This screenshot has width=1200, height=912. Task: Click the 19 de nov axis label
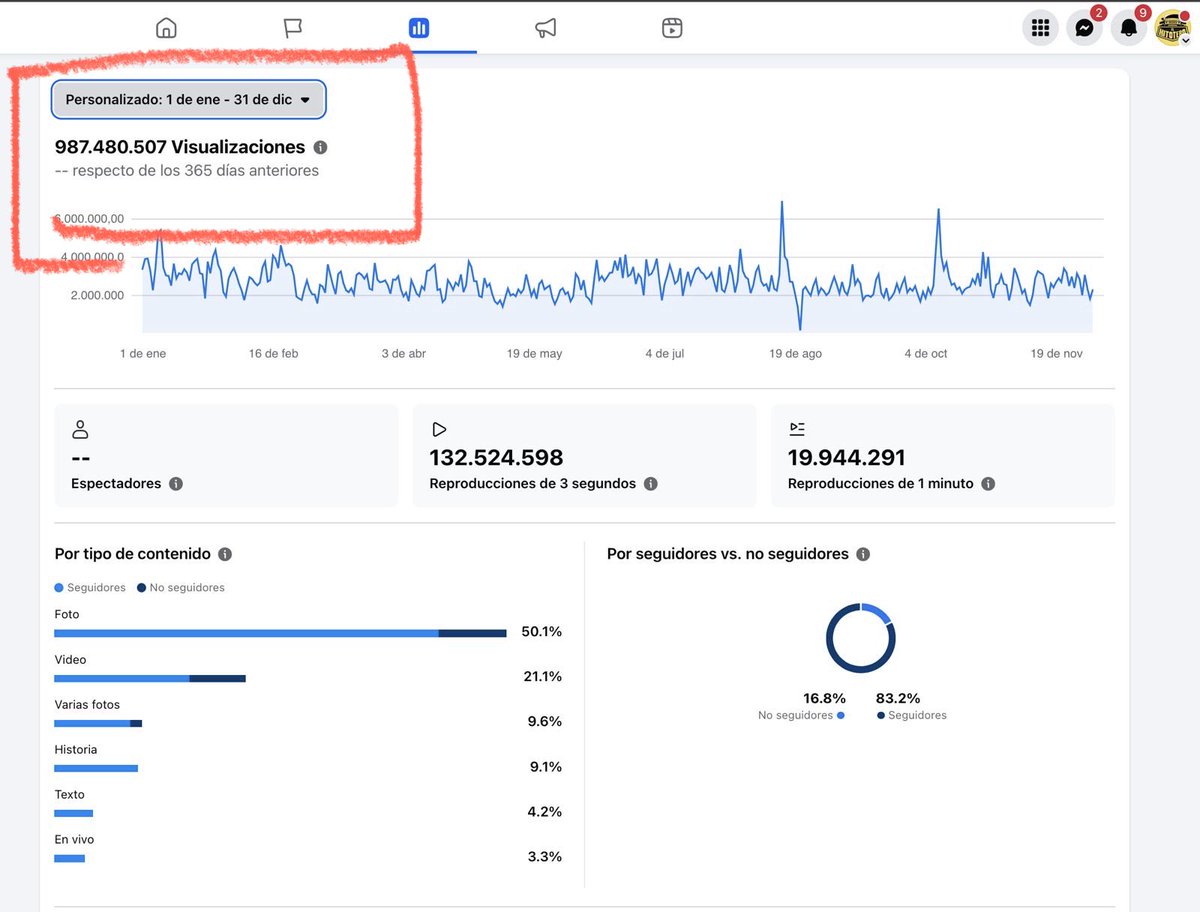click(1057, 354)
